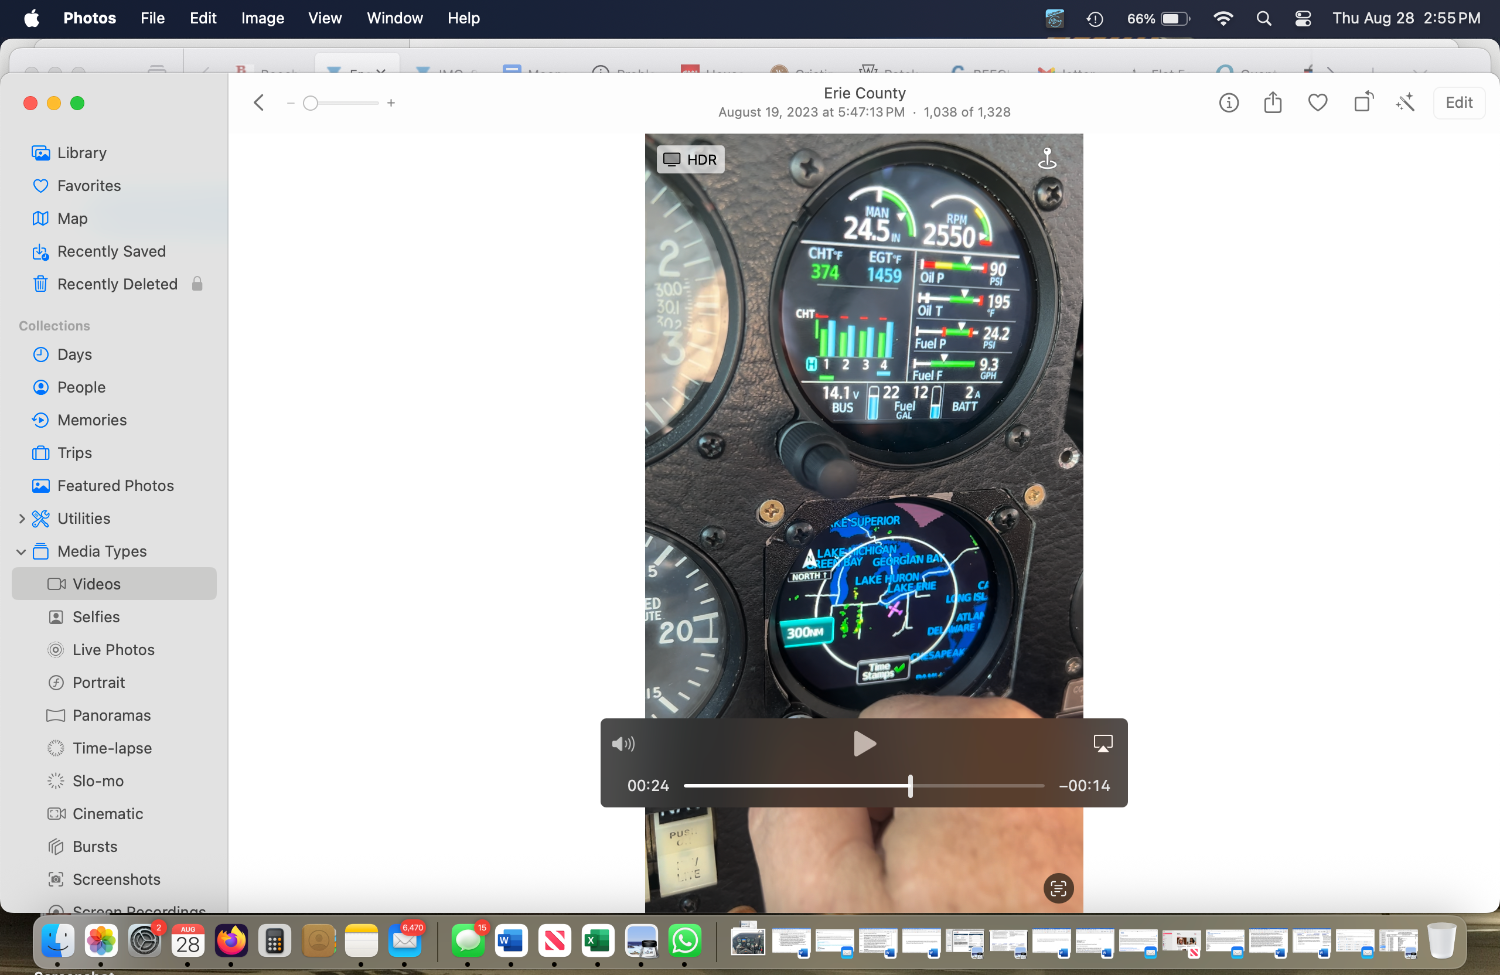Open People collection
The image size is (1500, 975).
click(114, 387)
